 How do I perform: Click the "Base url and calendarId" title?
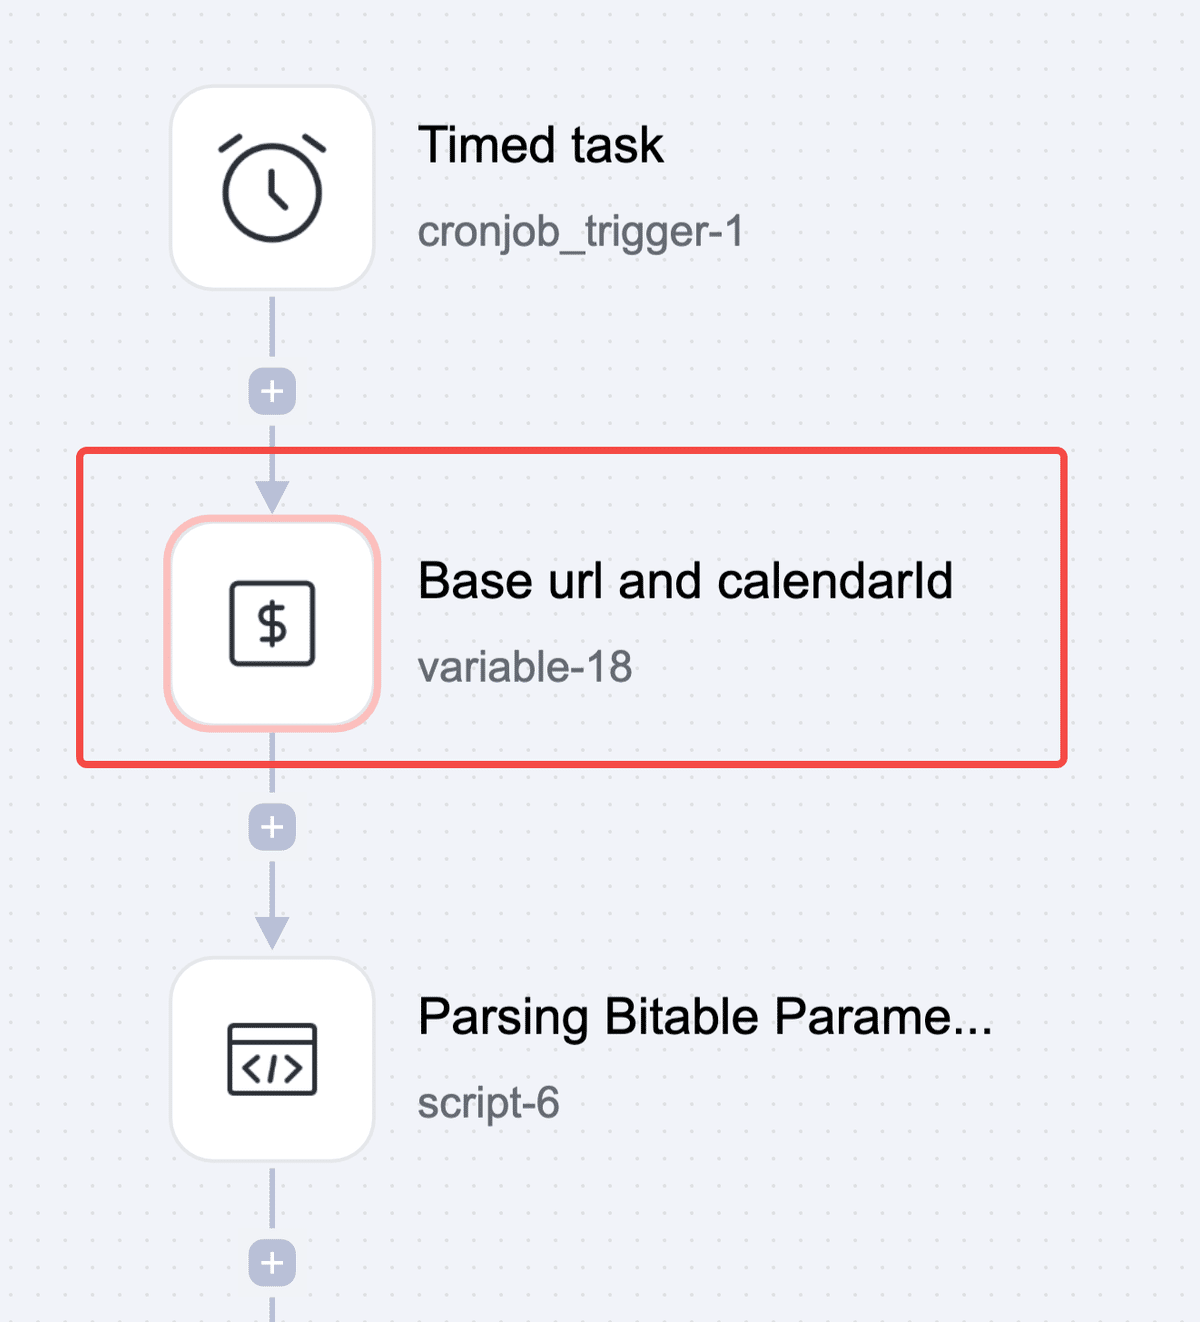685,581
